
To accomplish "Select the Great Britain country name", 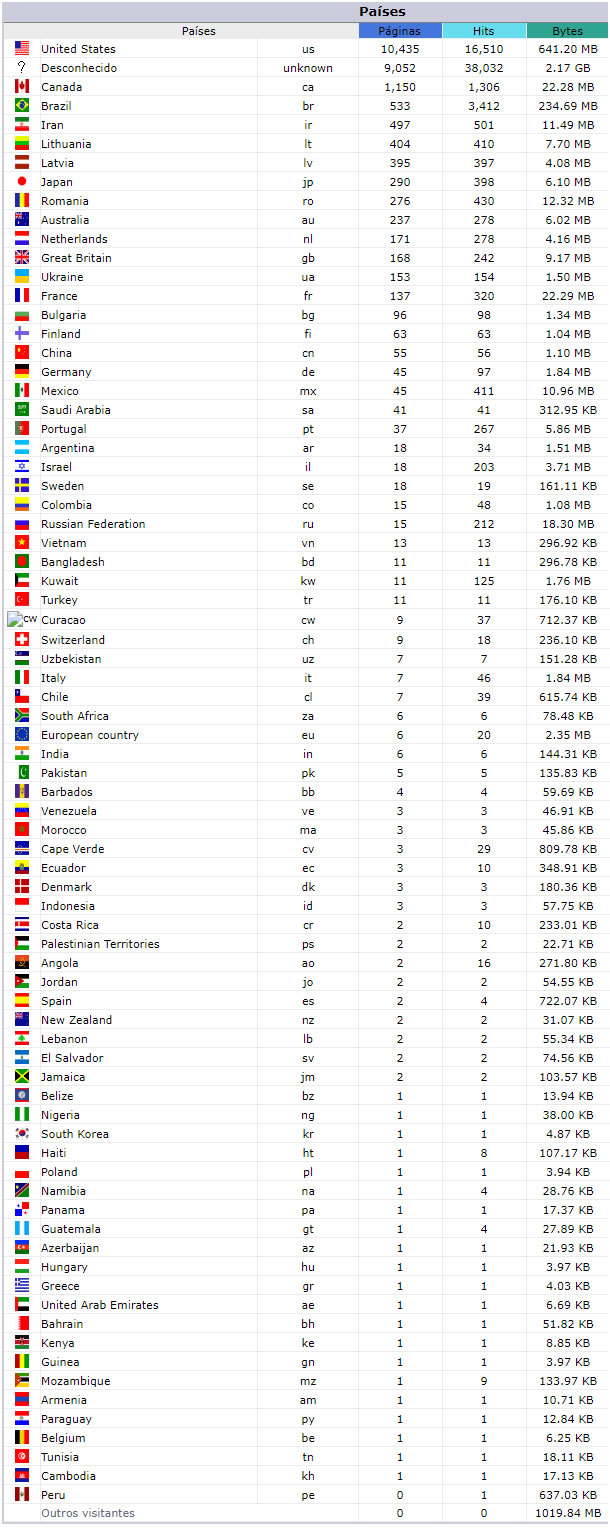I will [x=76, y=258].
